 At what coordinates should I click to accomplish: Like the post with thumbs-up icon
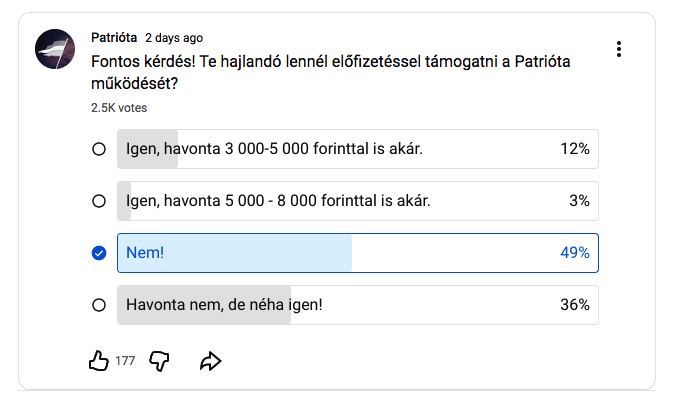pos(98,361)
